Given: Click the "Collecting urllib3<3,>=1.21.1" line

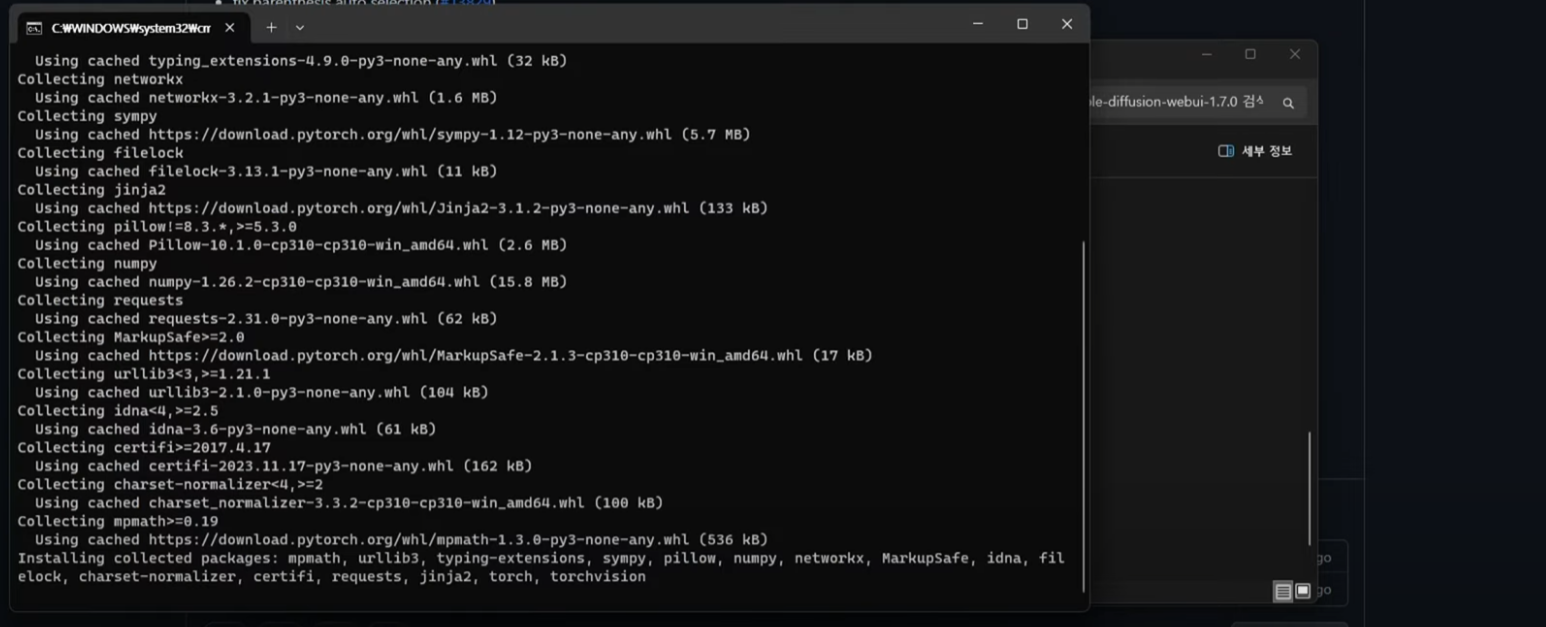Looking at the screenshot, I should (x=144, y=374).
